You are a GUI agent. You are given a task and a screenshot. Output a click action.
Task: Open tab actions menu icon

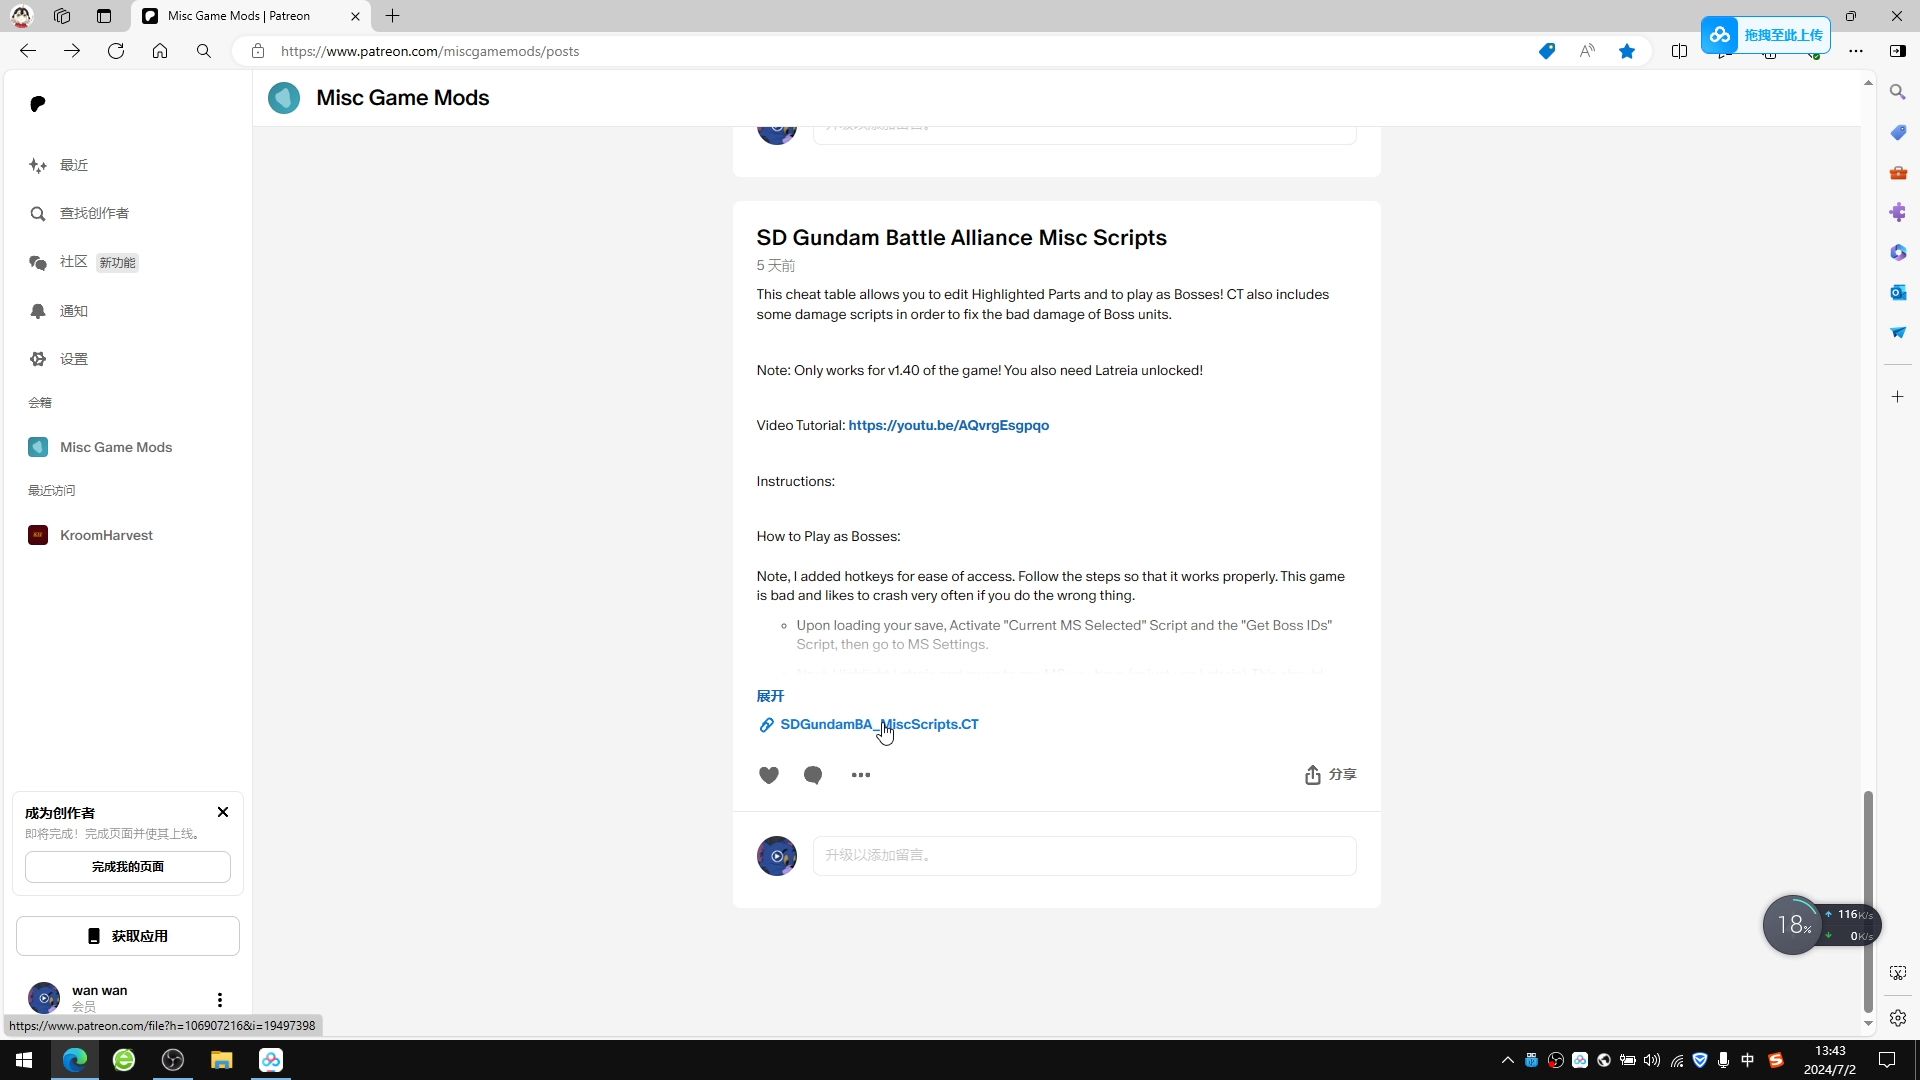104,16
